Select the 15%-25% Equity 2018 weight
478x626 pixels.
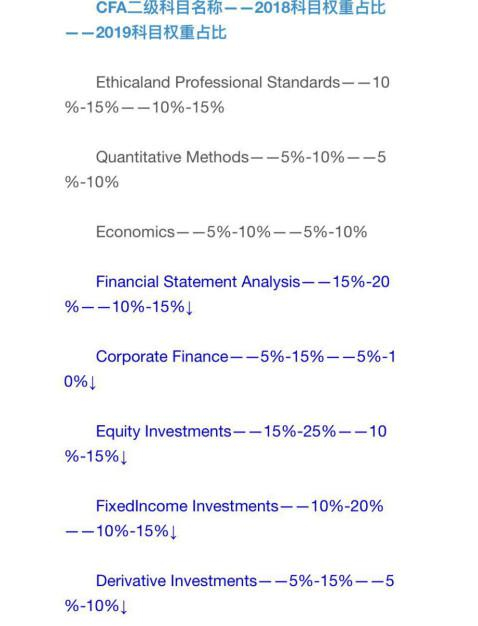point(299,432)
